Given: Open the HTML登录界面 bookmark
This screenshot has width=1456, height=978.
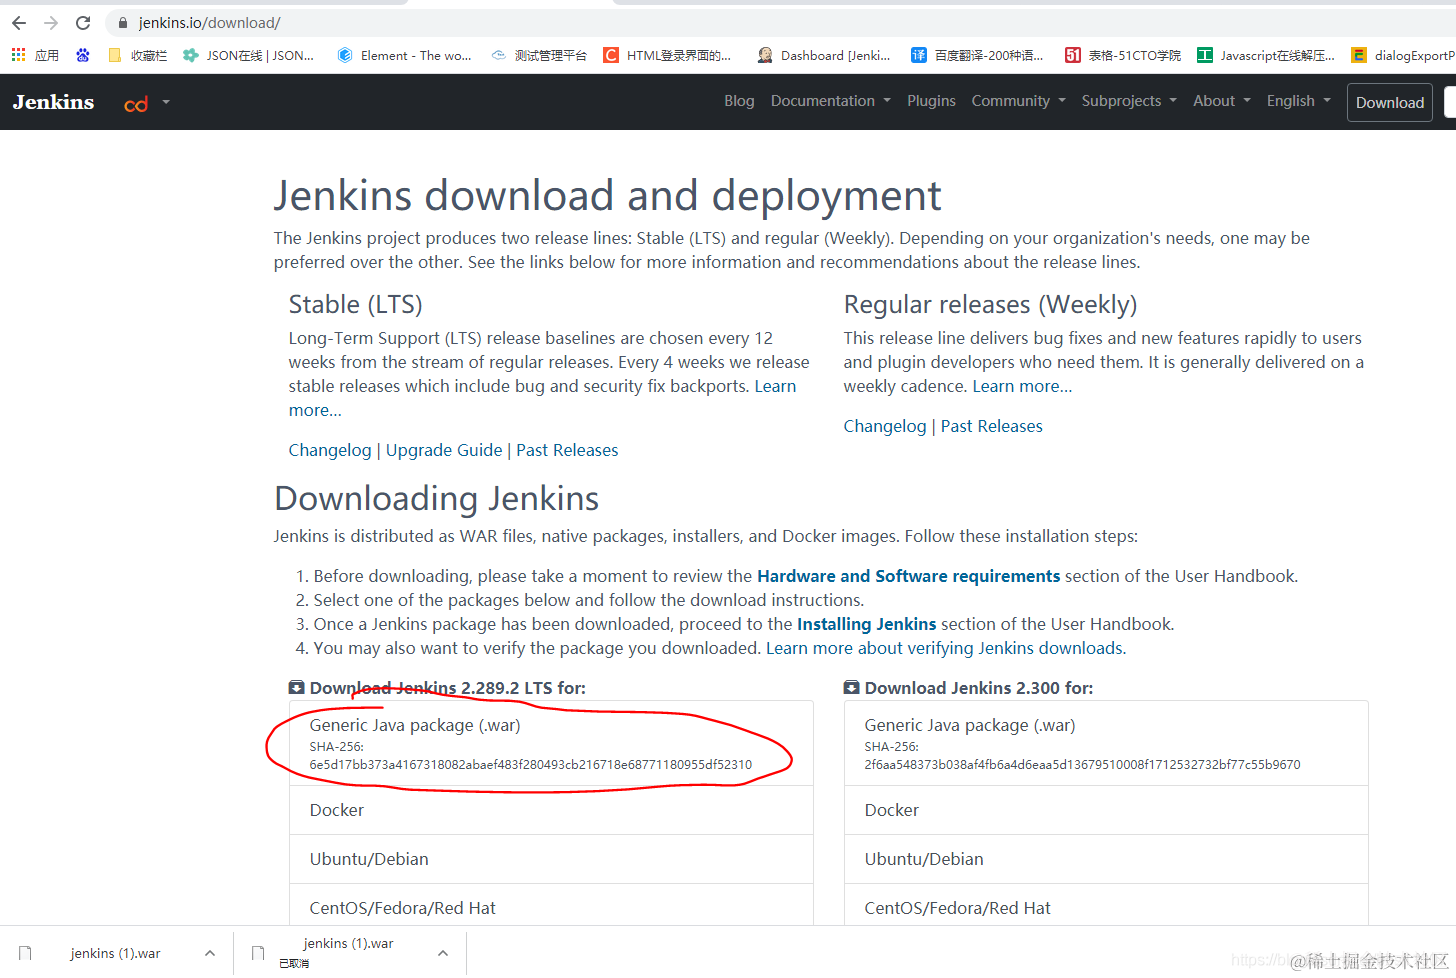Looking at the screenshot, I should (668, 55).
